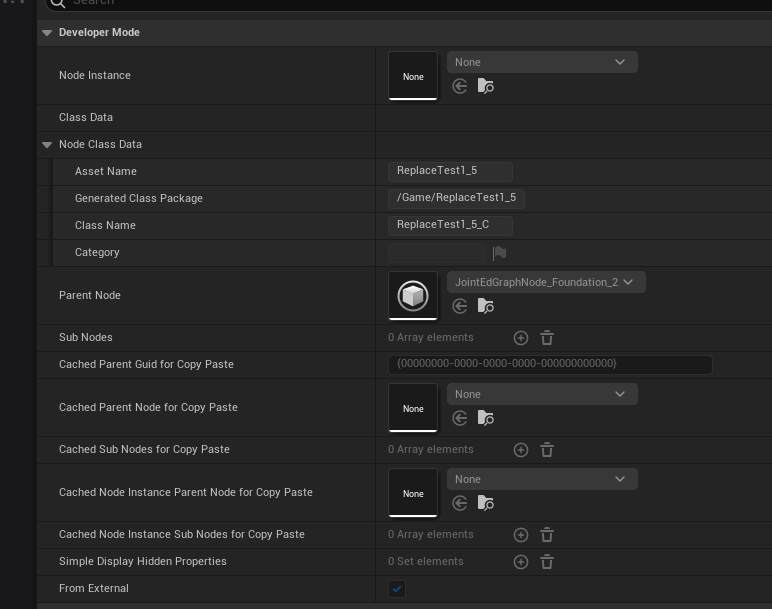Collapse the Developer Mode section
772x609 pixels.
click(x=47, y=33)
